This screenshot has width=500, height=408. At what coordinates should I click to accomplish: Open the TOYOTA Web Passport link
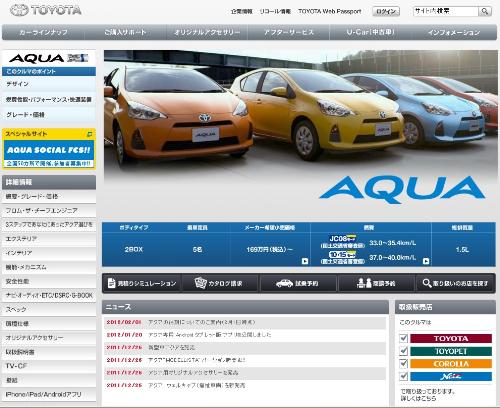click(x=330, y=11)
